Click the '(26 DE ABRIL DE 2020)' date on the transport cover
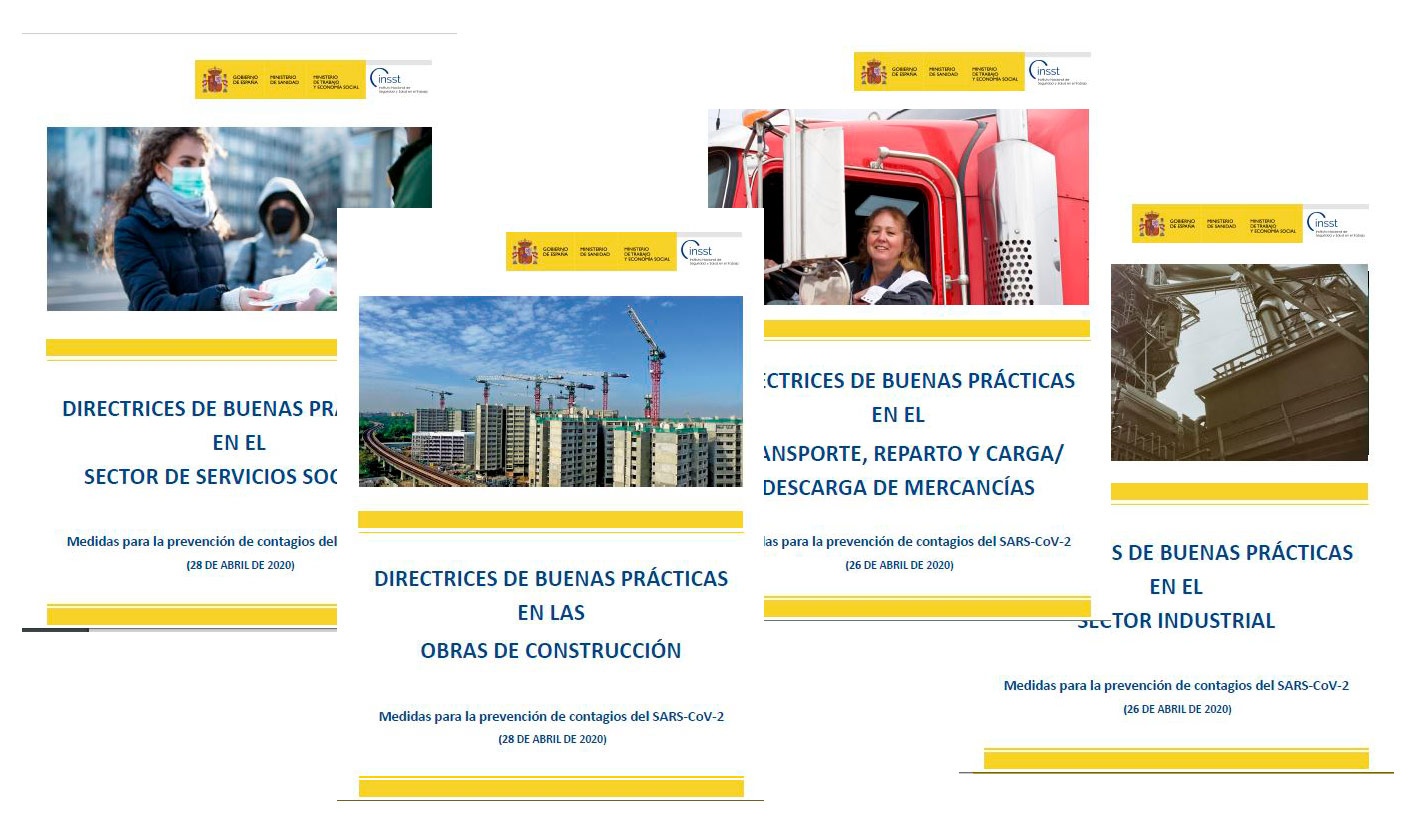The image size is (1420, 824). (899, 565)
